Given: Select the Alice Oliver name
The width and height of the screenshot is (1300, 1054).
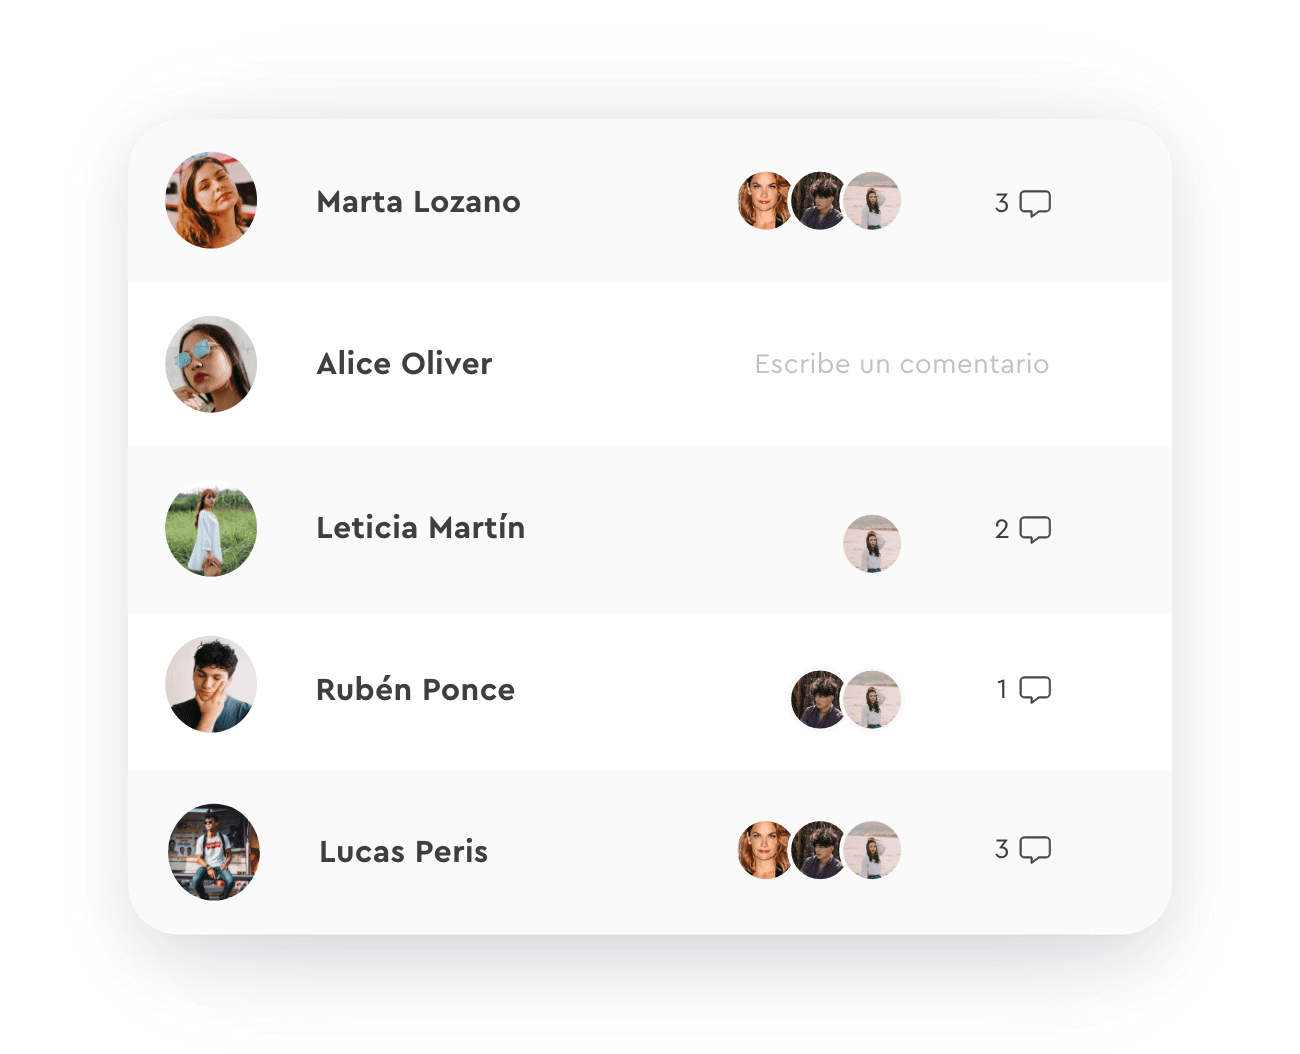Looking at the screenshot, I should 404,364.
